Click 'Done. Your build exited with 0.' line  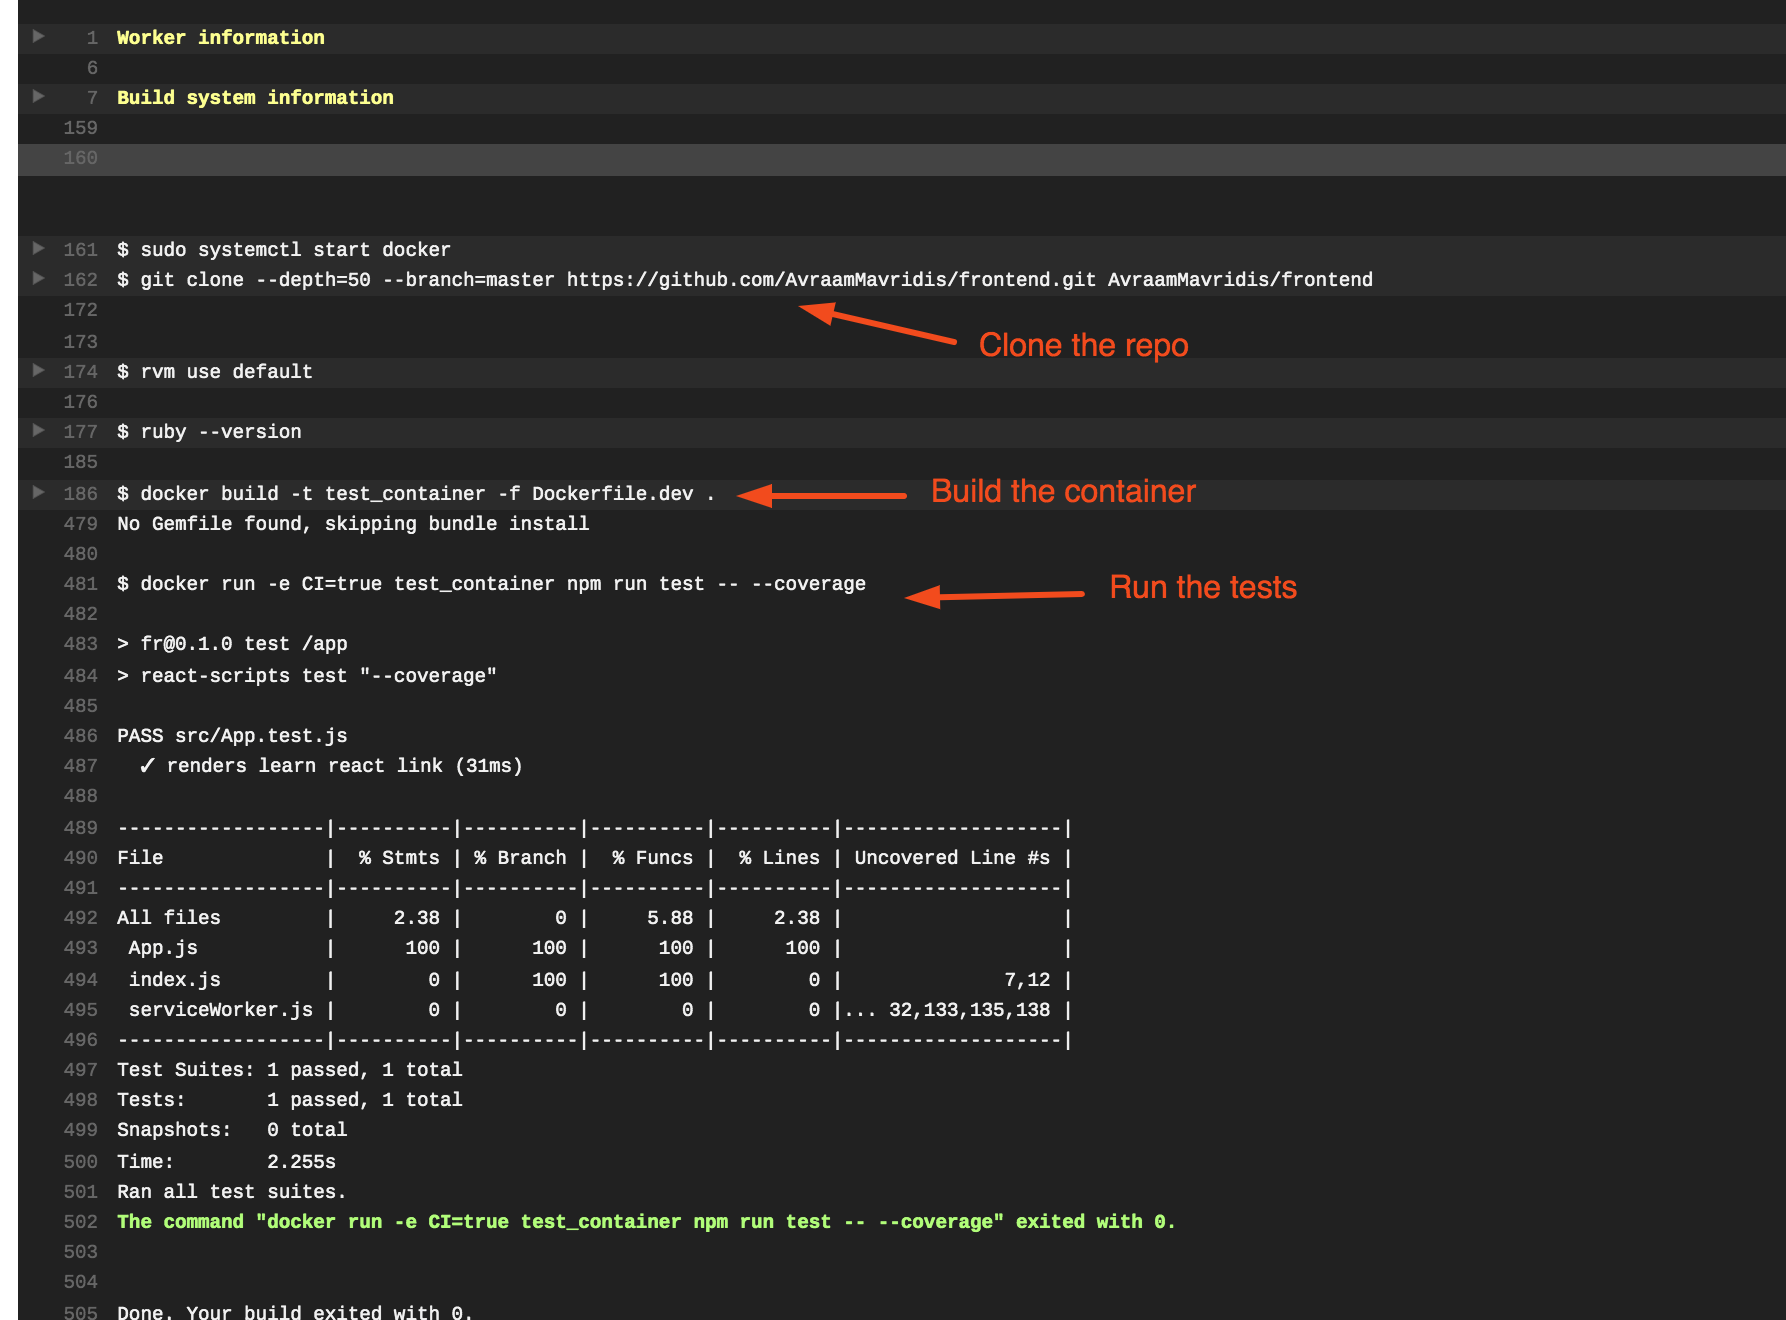tap(295, 1312)
